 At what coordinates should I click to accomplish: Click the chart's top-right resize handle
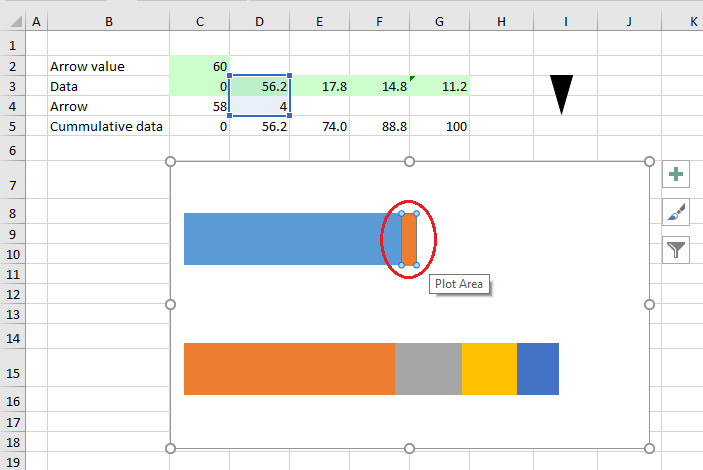(649, 161)
